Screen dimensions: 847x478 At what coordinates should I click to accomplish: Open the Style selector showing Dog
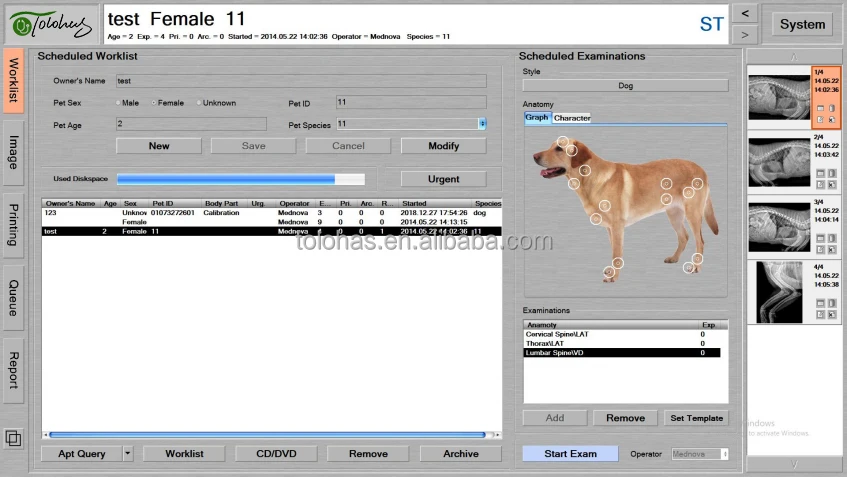(x=625, y=85)
